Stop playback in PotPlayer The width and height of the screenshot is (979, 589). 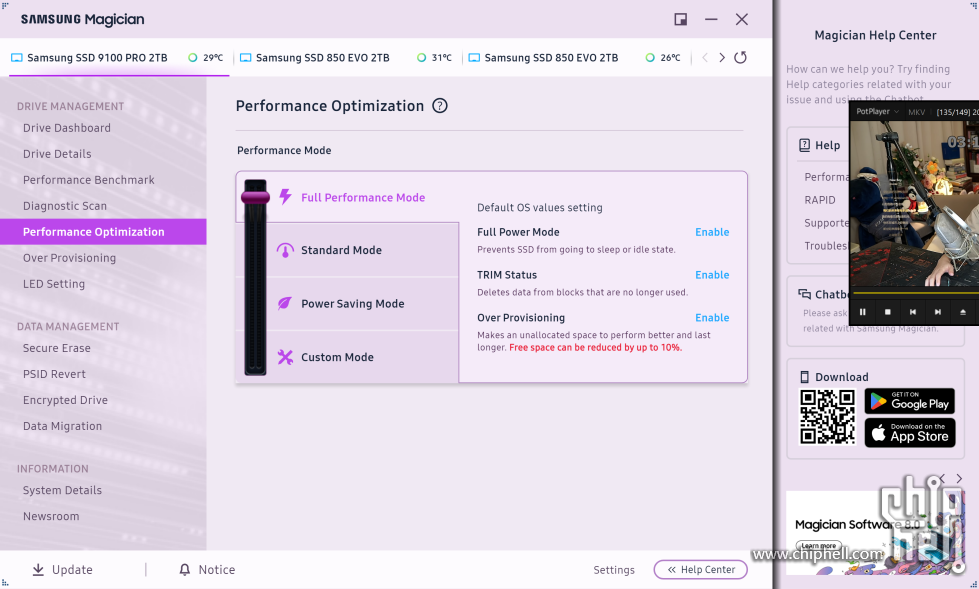888,312
